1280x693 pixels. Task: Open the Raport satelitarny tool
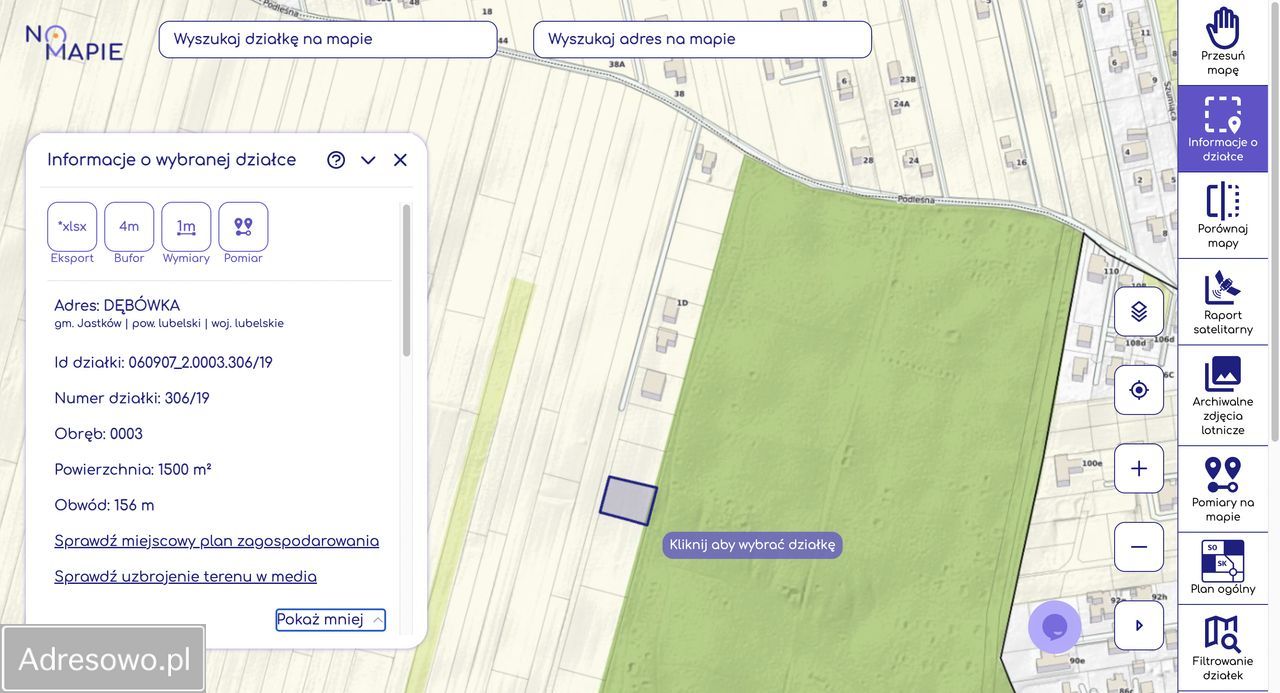pyautogui.click(x=1222, y=302)
